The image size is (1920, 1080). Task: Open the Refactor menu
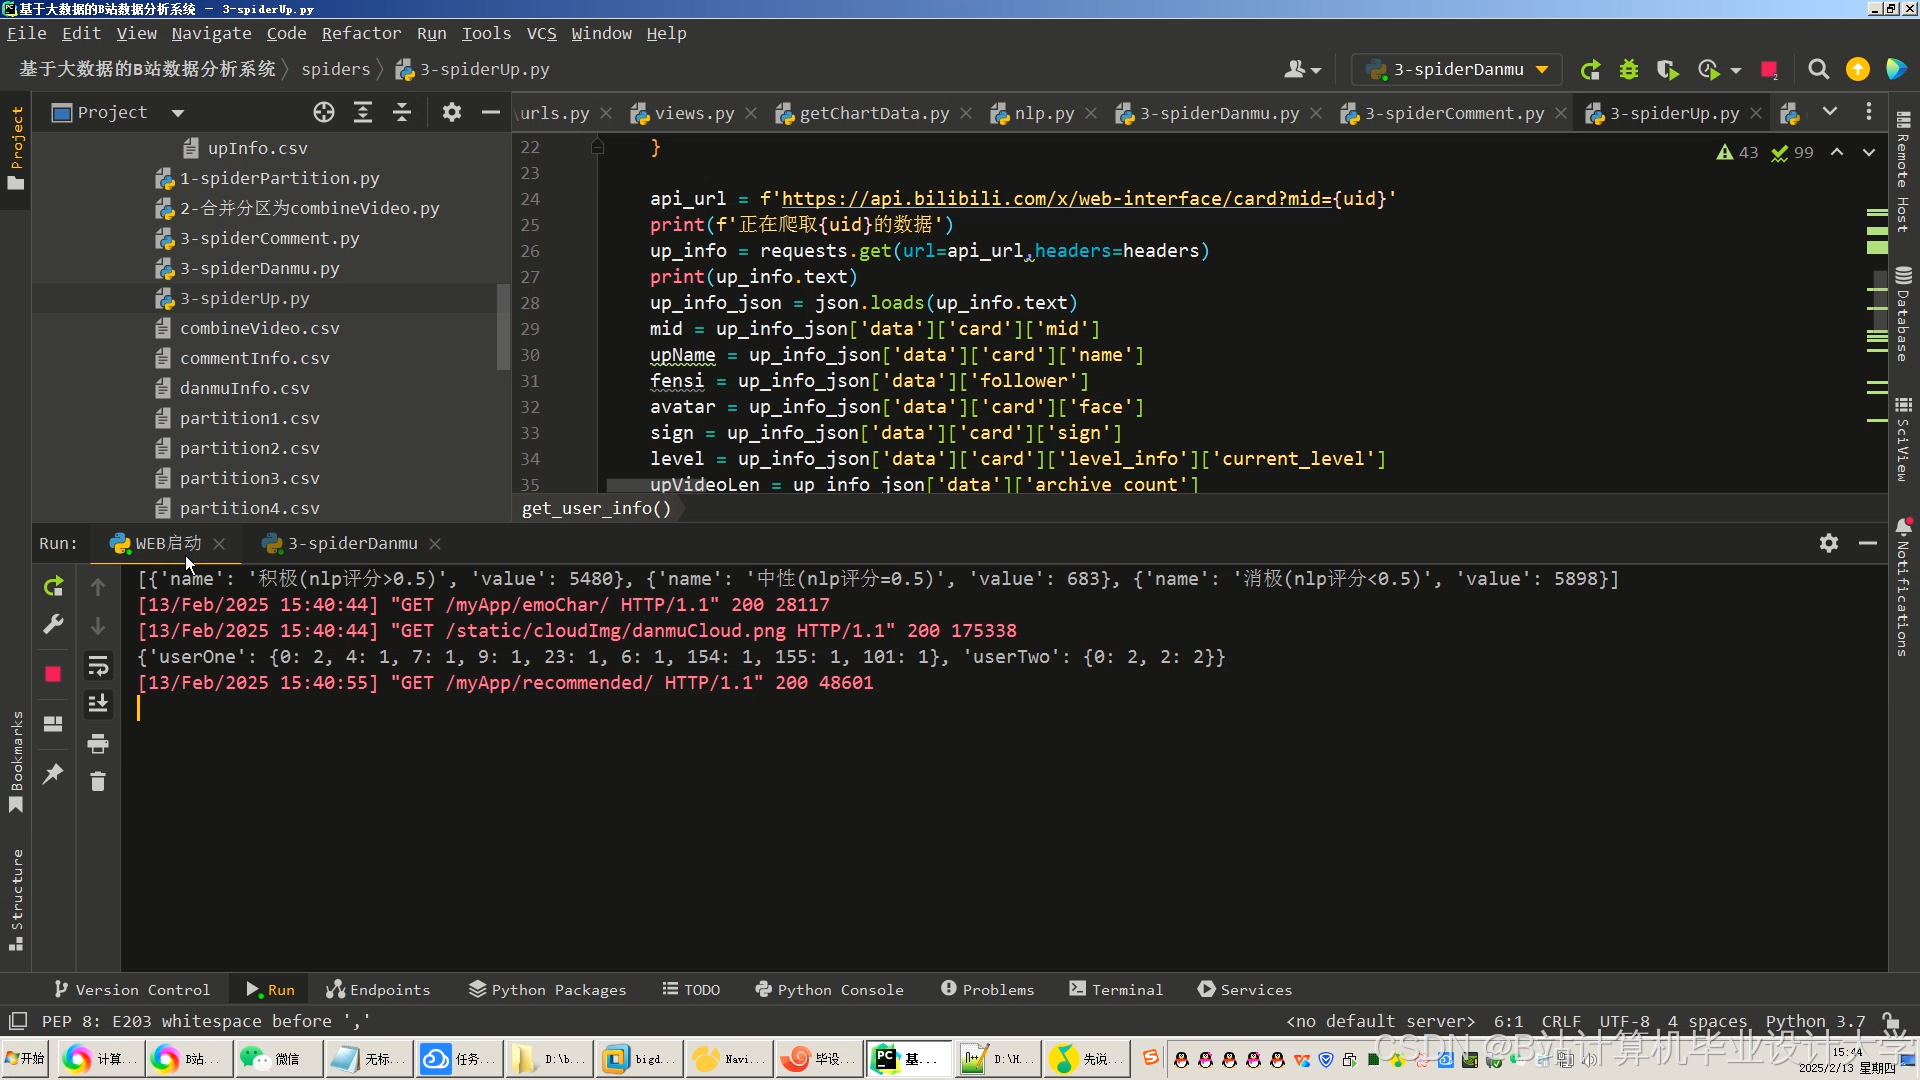click(361, 33)
